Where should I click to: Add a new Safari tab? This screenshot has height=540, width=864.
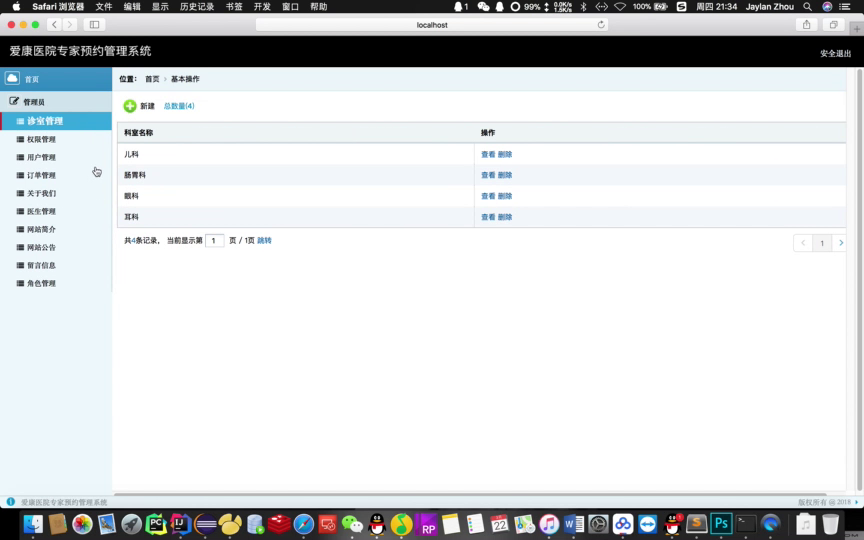(x=857, y=29)
